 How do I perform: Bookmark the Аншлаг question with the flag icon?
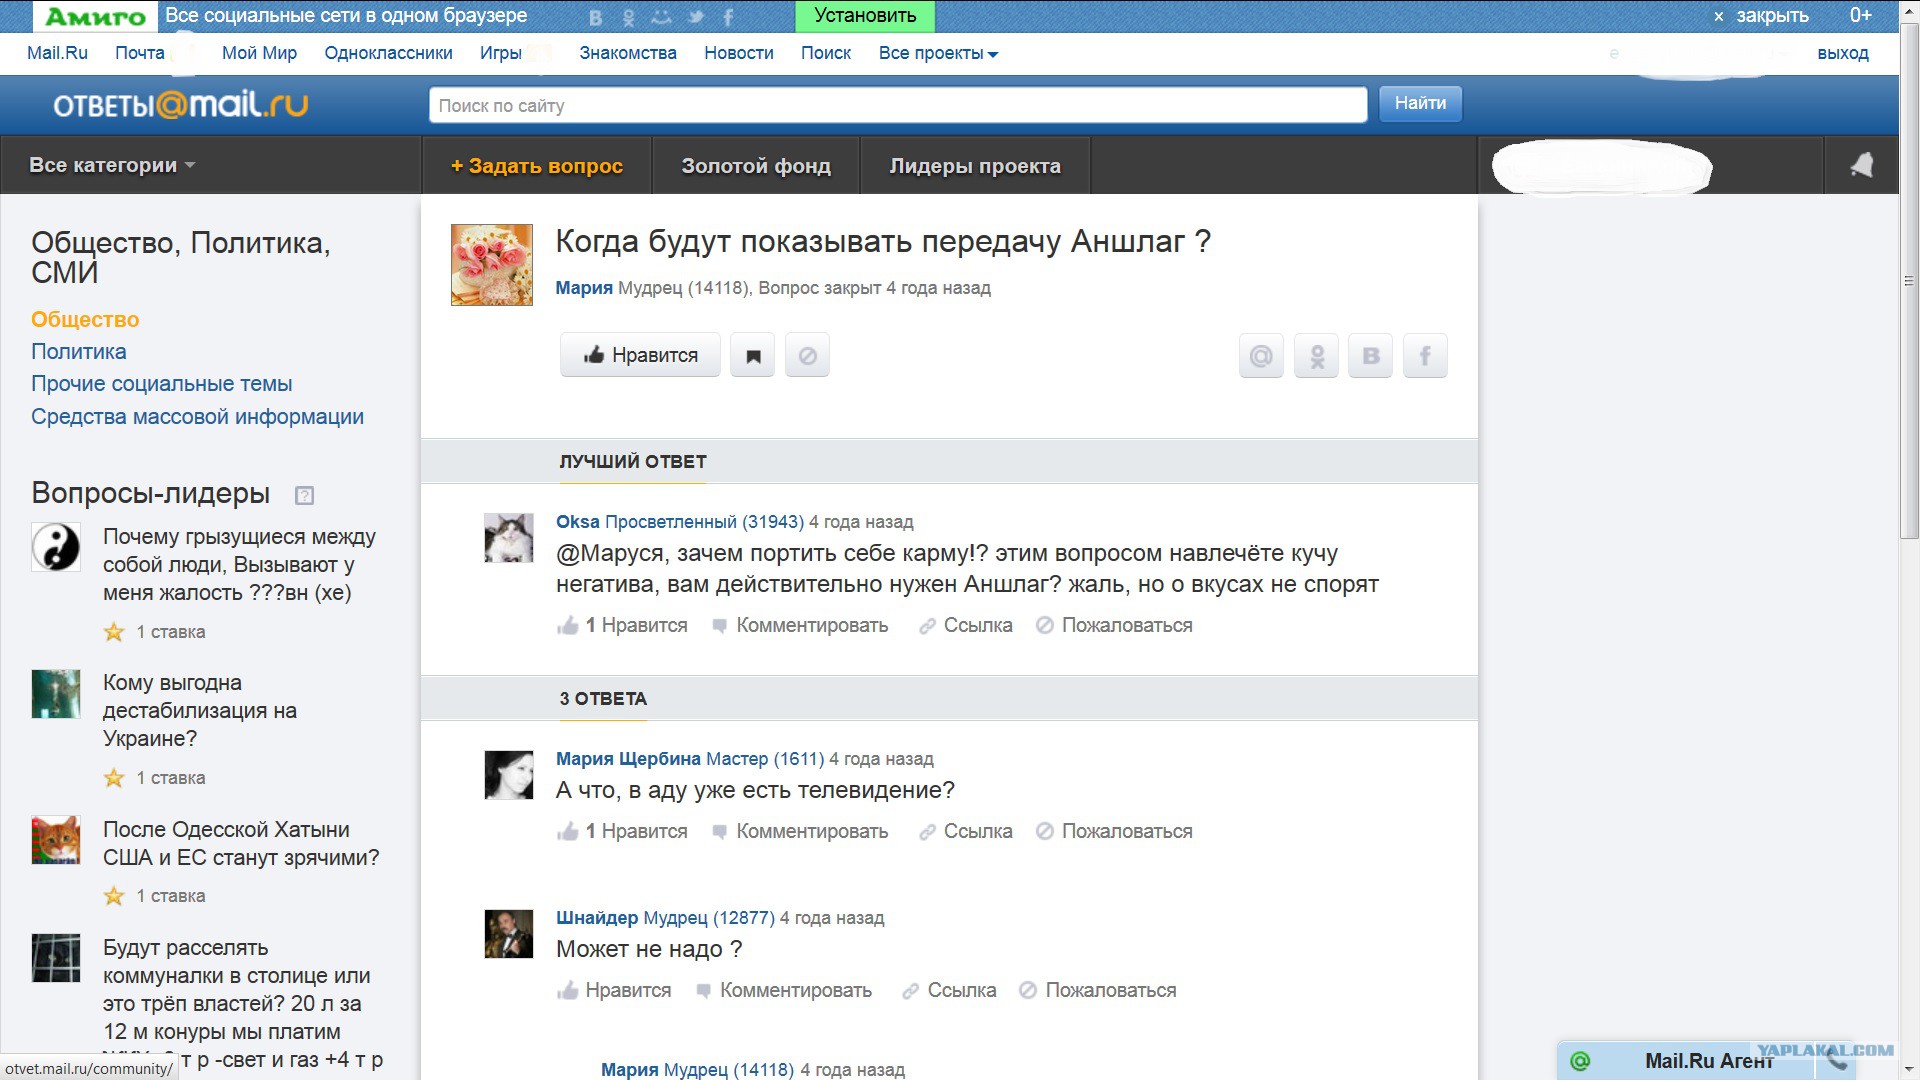753,355
